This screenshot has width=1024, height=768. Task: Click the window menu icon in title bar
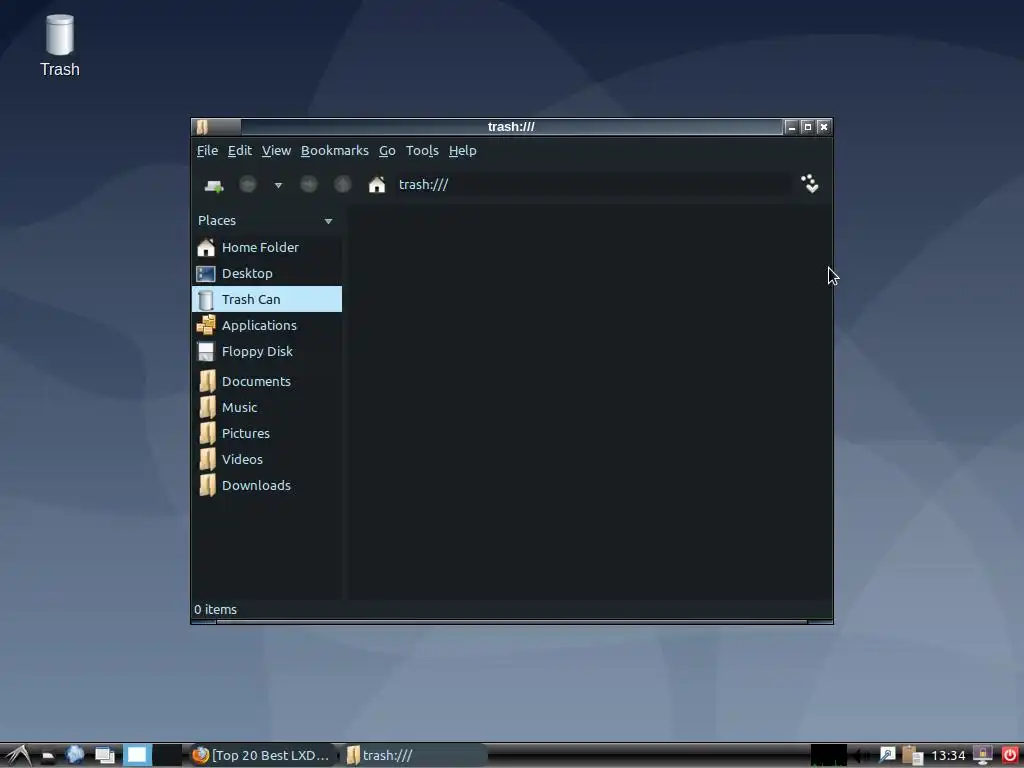[x=202, y=127]
